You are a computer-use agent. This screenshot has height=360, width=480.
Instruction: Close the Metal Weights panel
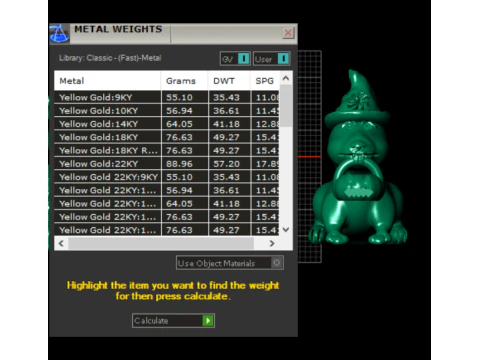click(288, 33)
